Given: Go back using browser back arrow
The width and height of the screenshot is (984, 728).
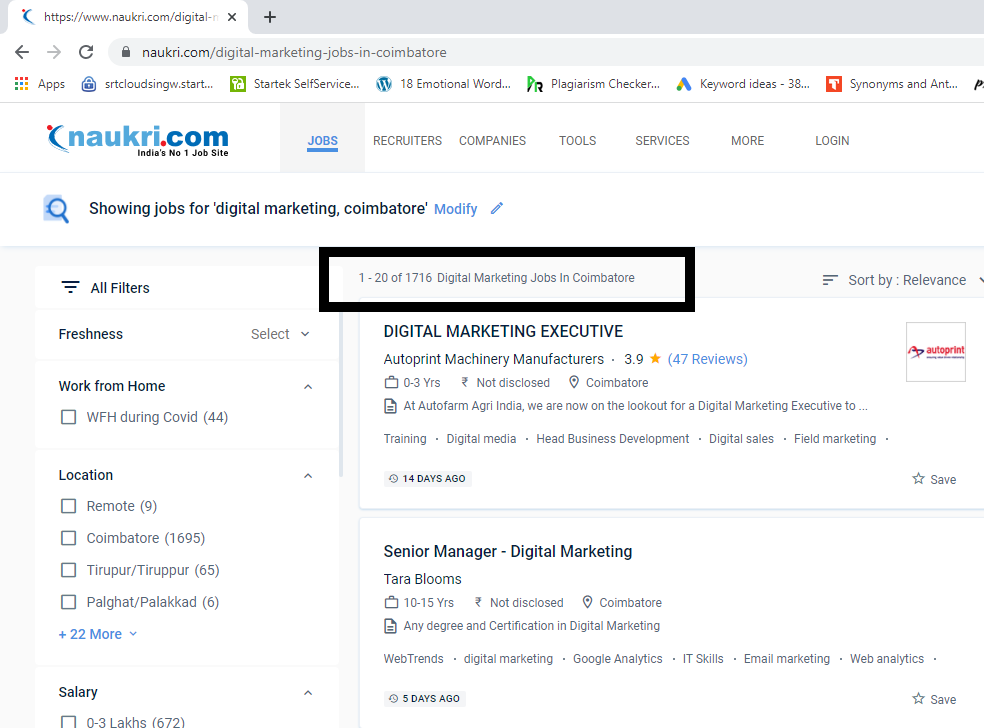Looking at the screenshot, I should point(22,52).
